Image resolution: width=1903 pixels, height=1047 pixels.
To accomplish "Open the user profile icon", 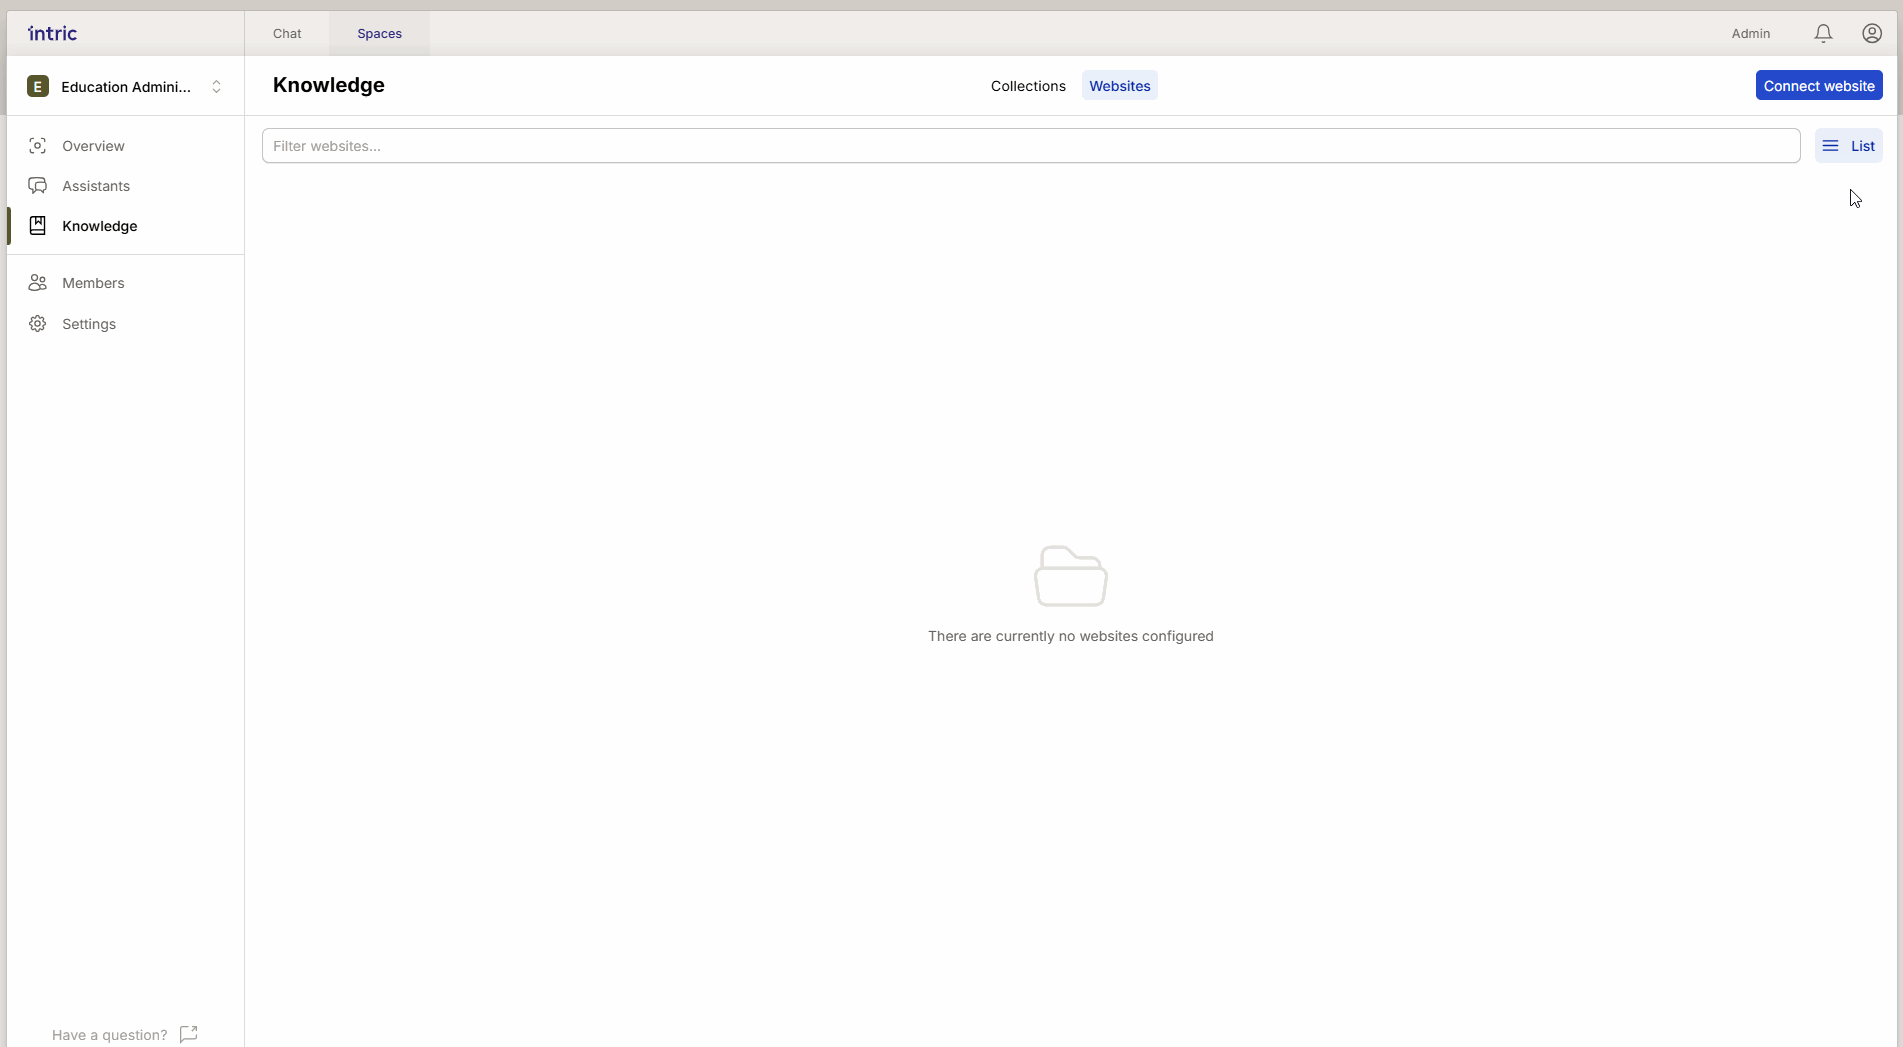I will (1872, 33).
